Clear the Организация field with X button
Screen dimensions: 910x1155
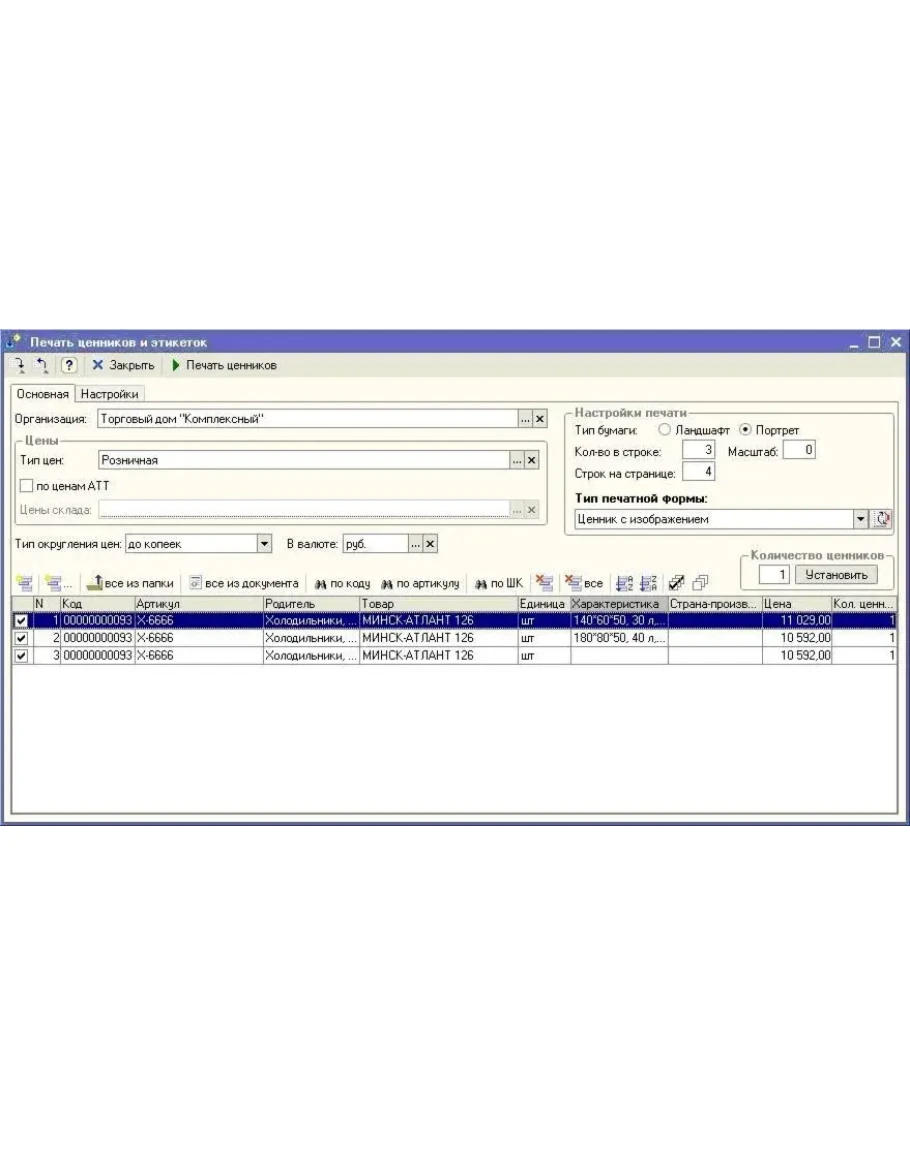(x=539, y=420)
